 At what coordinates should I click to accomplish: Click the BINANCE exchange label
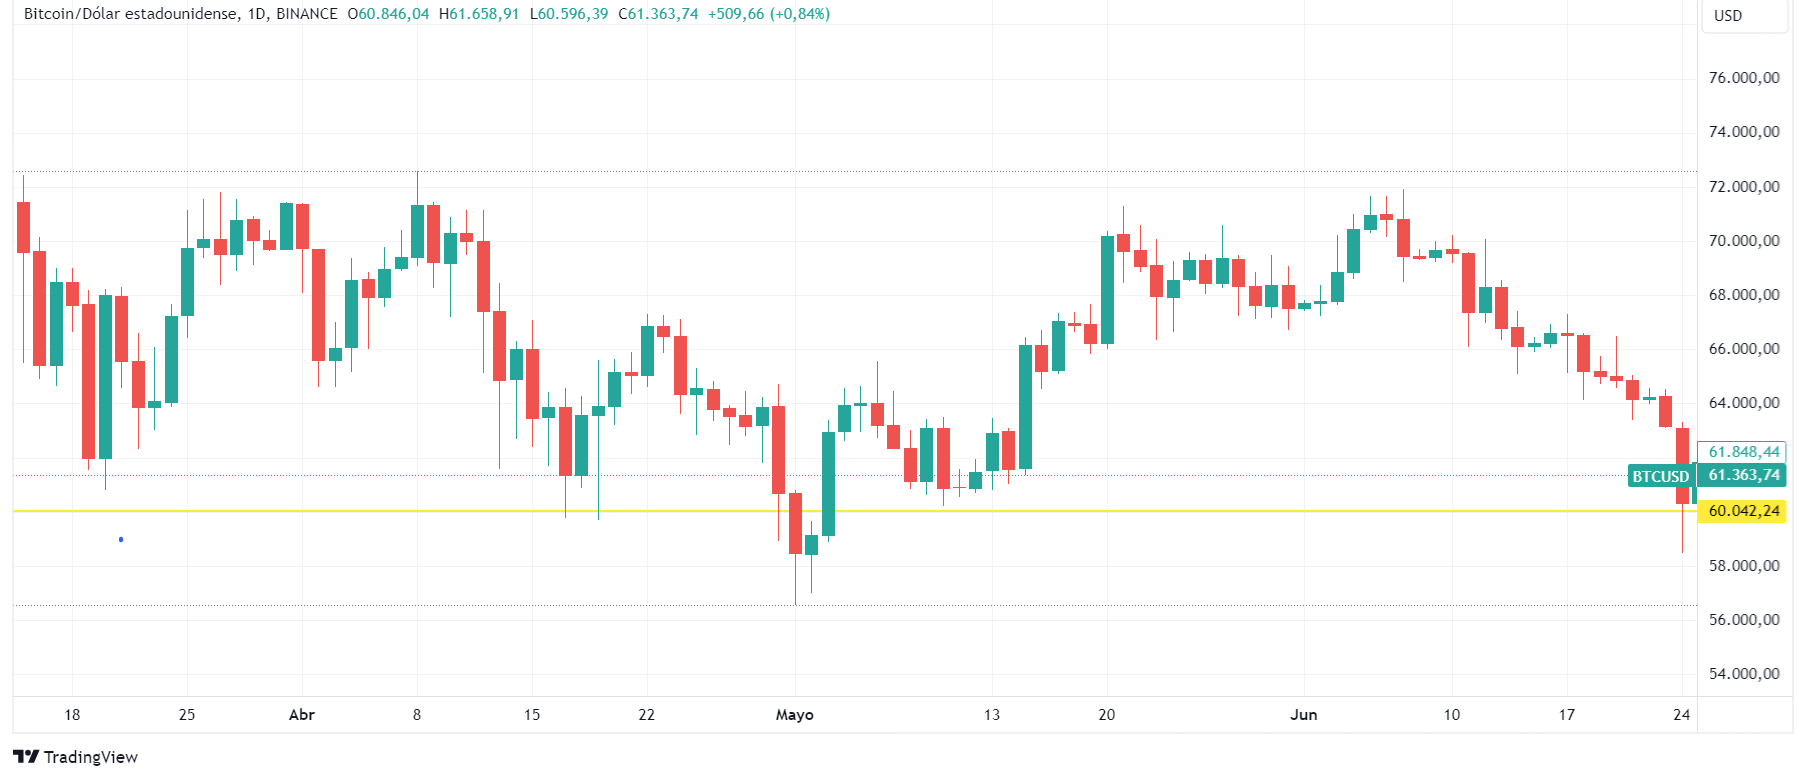(x=307, y=14)
